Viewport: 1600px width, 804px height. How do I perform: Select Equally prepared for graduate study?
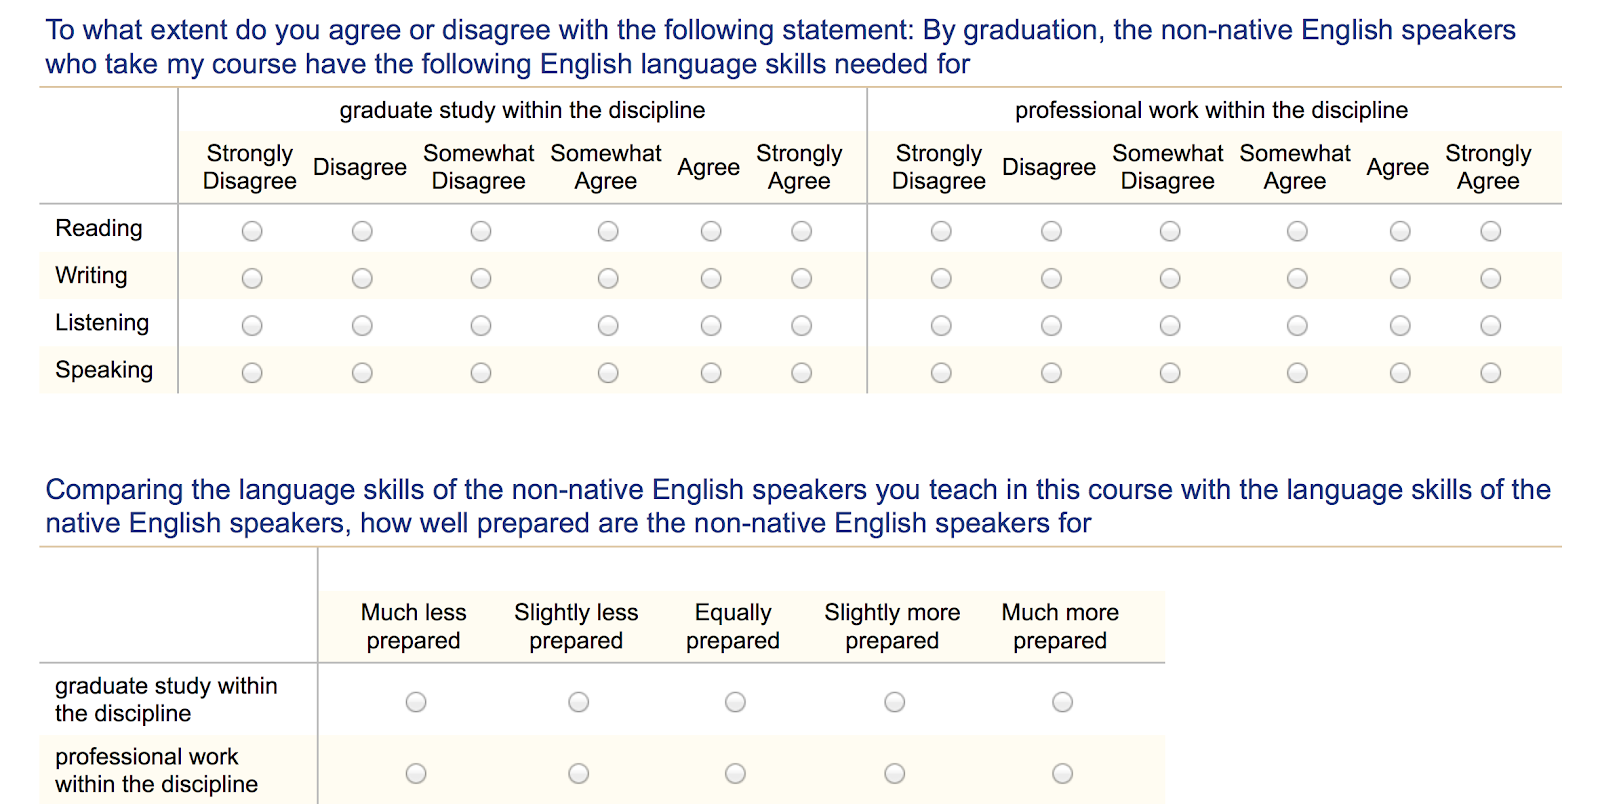735,702
